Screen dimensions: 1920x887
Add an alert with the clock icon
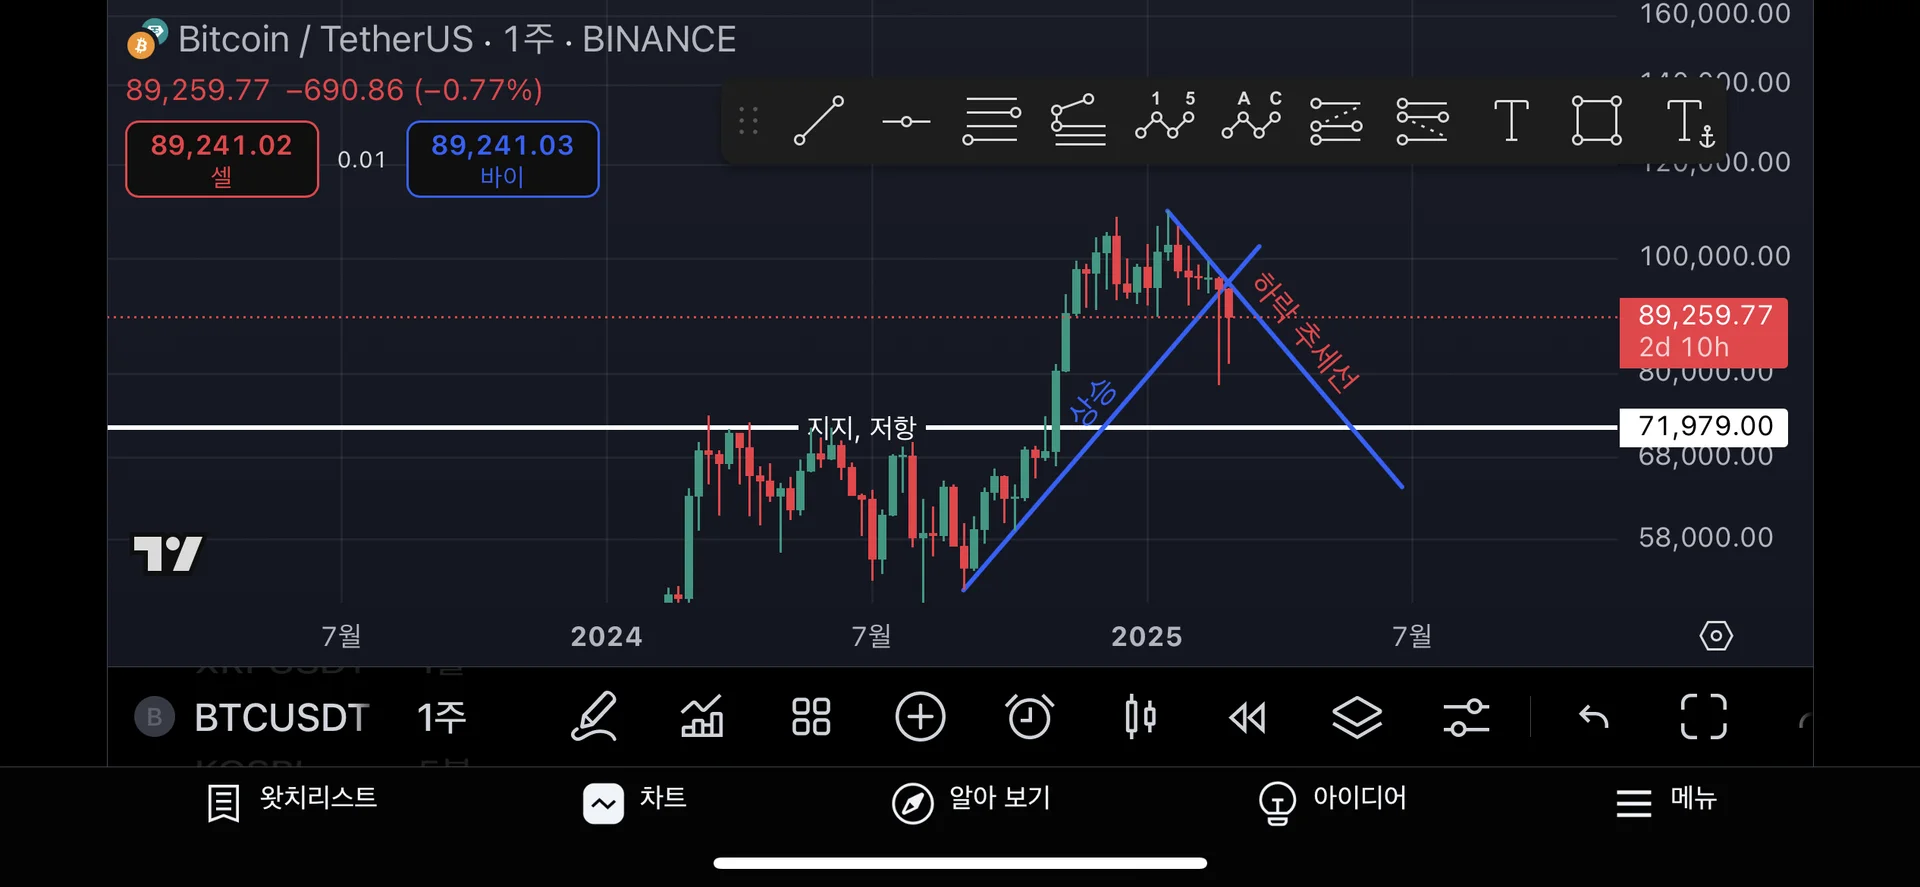click(1029, 717)
